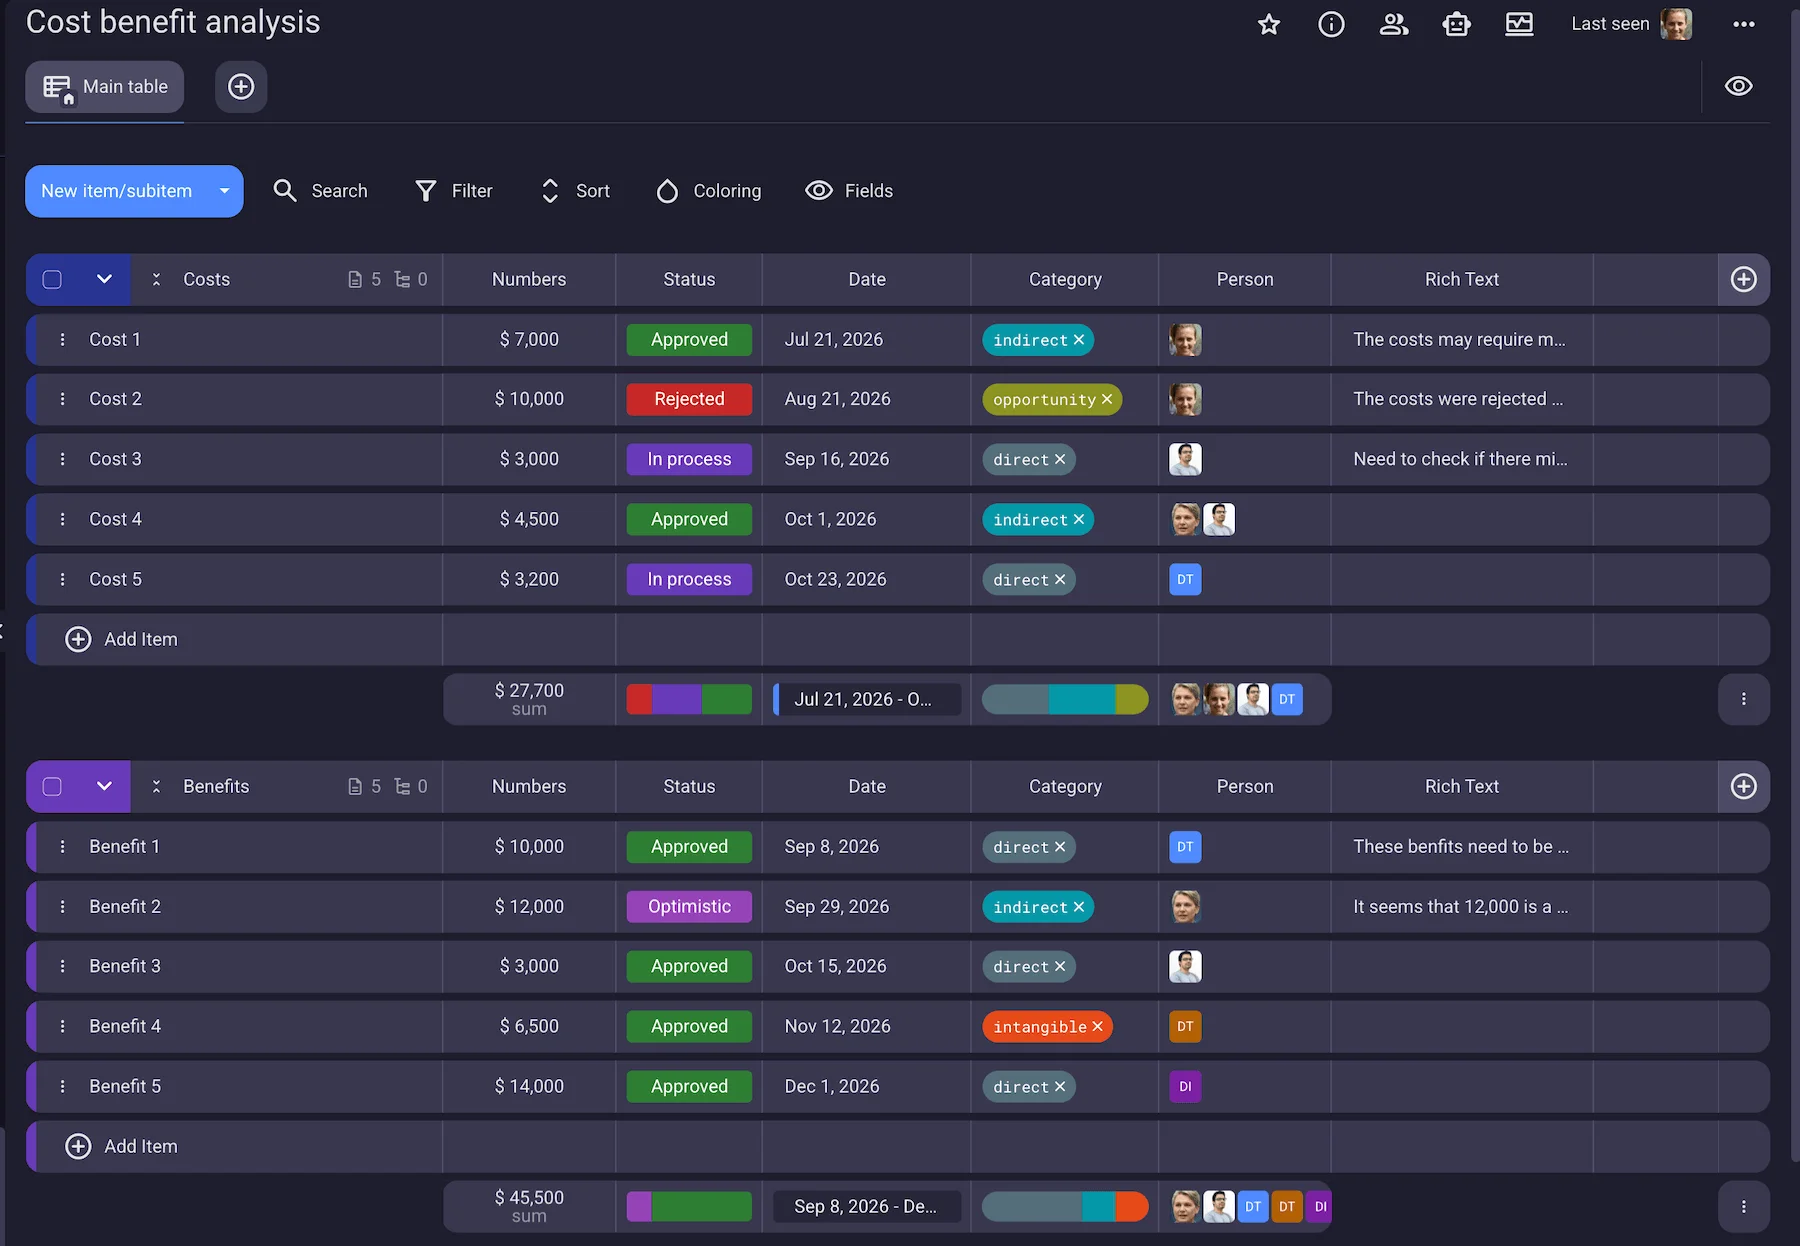Open row menu for Benefit 2
This screenshot has height=1246, width=1800.
tap(63, 907)
